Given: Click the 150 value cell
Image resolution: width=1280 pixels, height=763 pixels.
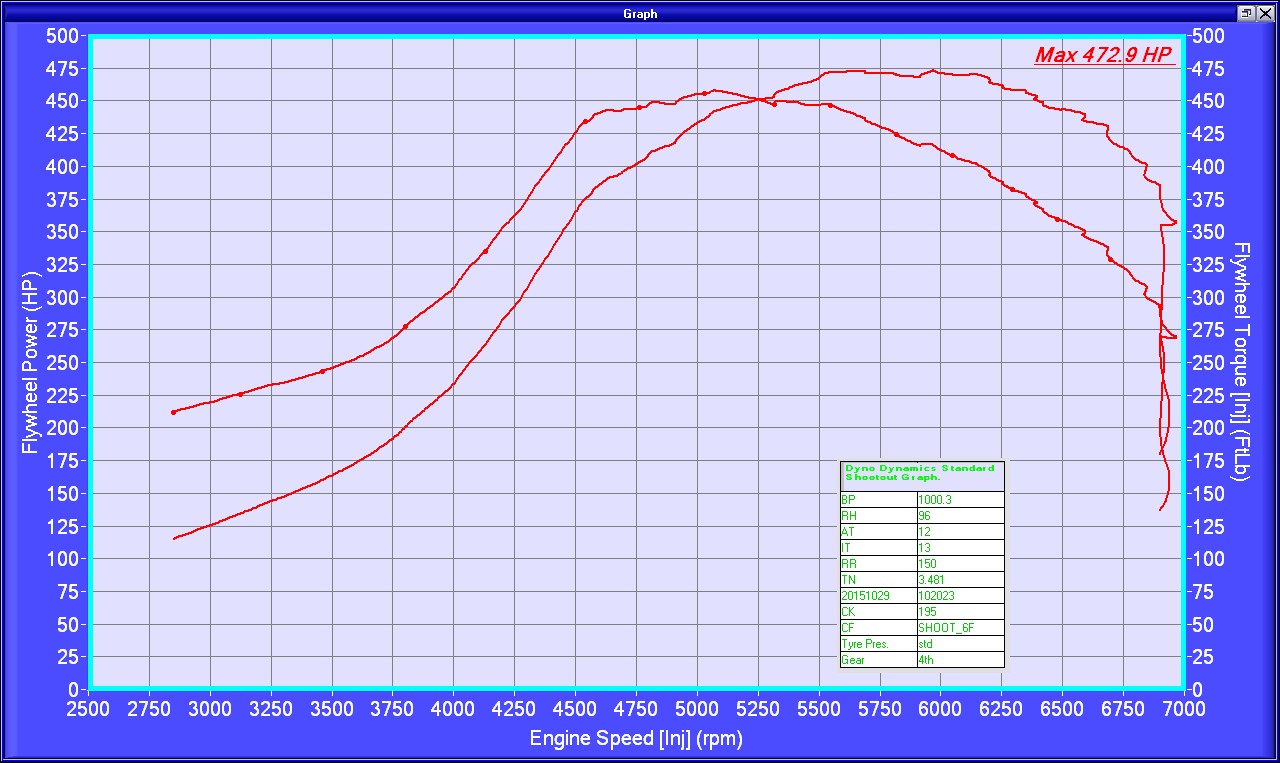Looking at the screenshot, I should tap(960, 564).
